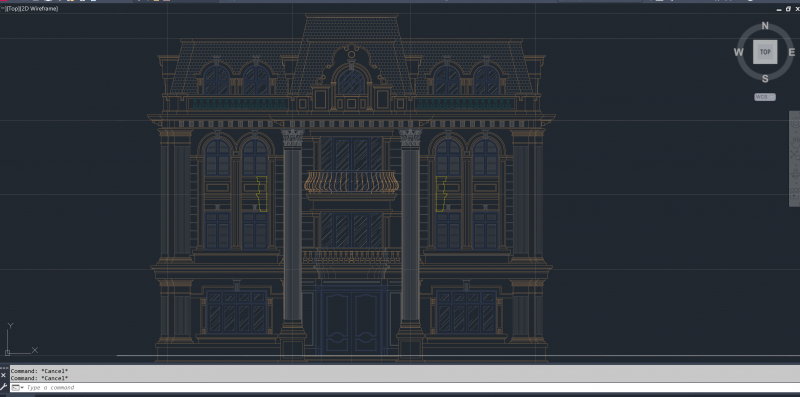Click the Pan tool on navigation bar
This screenshot has height=397, width=800.
[795, 141]
